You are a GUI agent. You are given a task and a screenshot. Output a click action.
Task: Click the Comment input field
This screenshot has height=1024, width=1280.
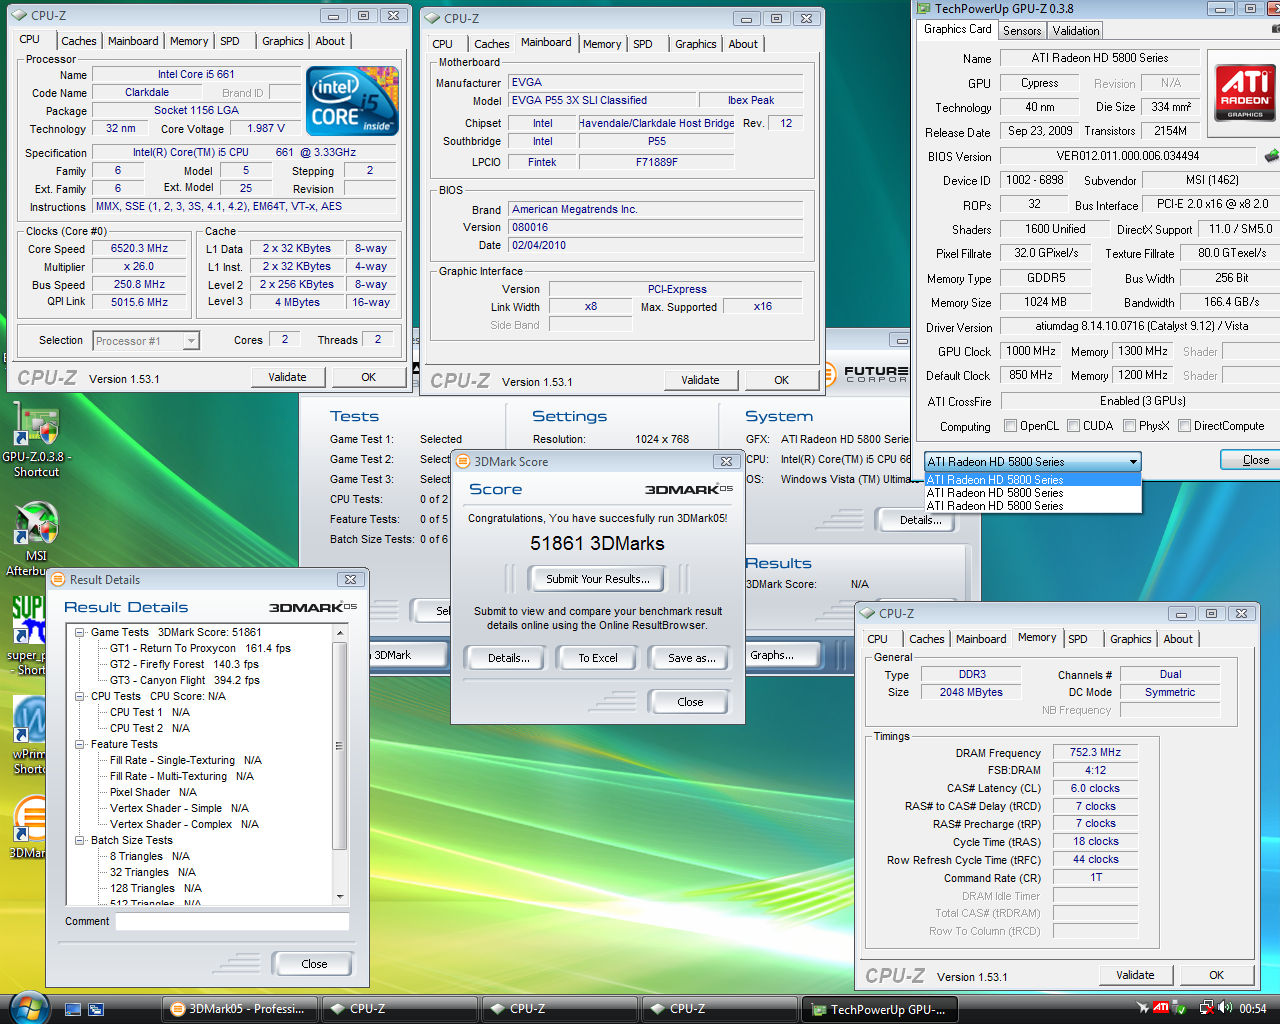pyautogui.click(x=232, y=922)
